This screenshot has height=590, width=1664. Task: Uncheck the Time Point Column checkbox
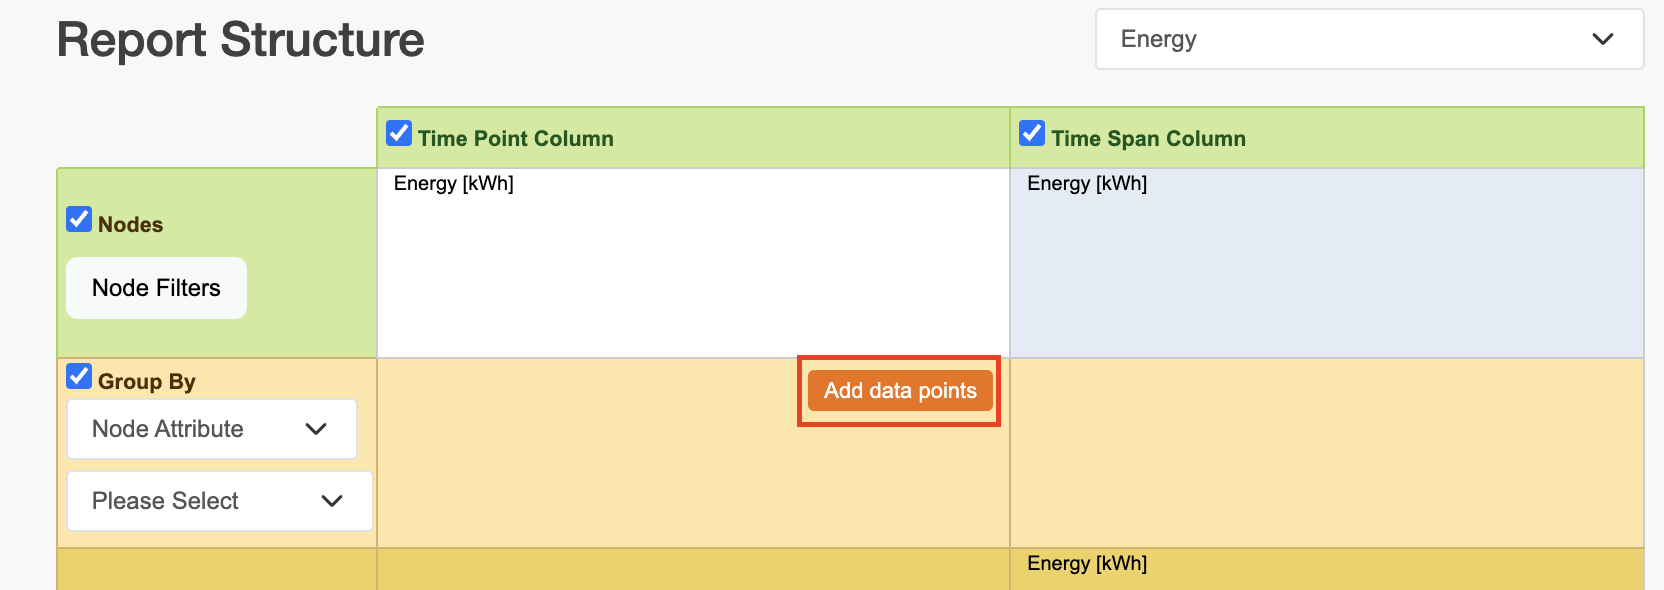399,133
